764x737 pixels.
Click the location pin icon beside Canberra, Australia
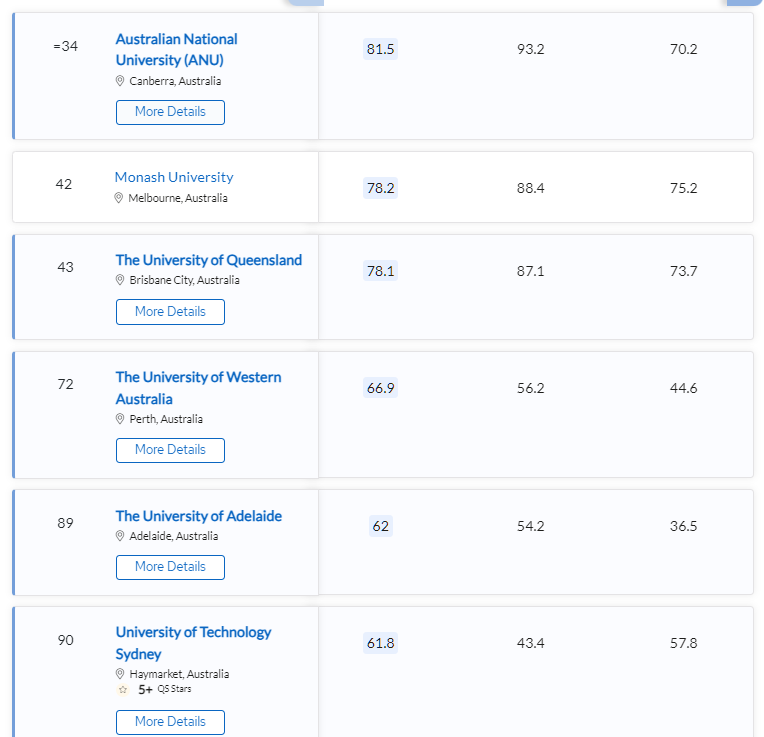coord(120,81)
